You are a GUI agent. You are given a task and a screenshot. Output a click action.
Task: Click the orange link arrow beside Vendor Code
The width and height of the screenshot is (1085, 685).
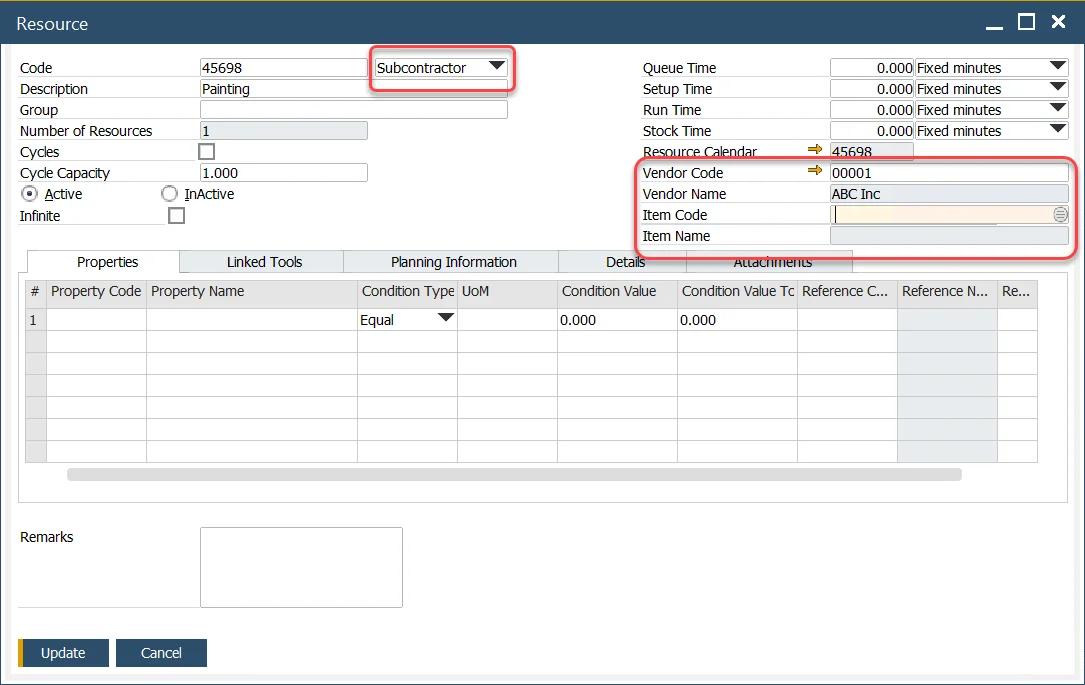815,172
